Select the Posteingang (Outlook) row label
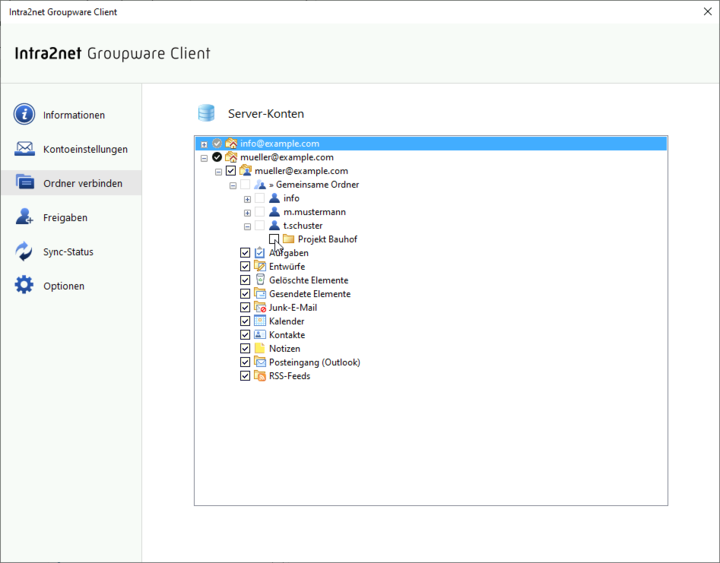 315,362
